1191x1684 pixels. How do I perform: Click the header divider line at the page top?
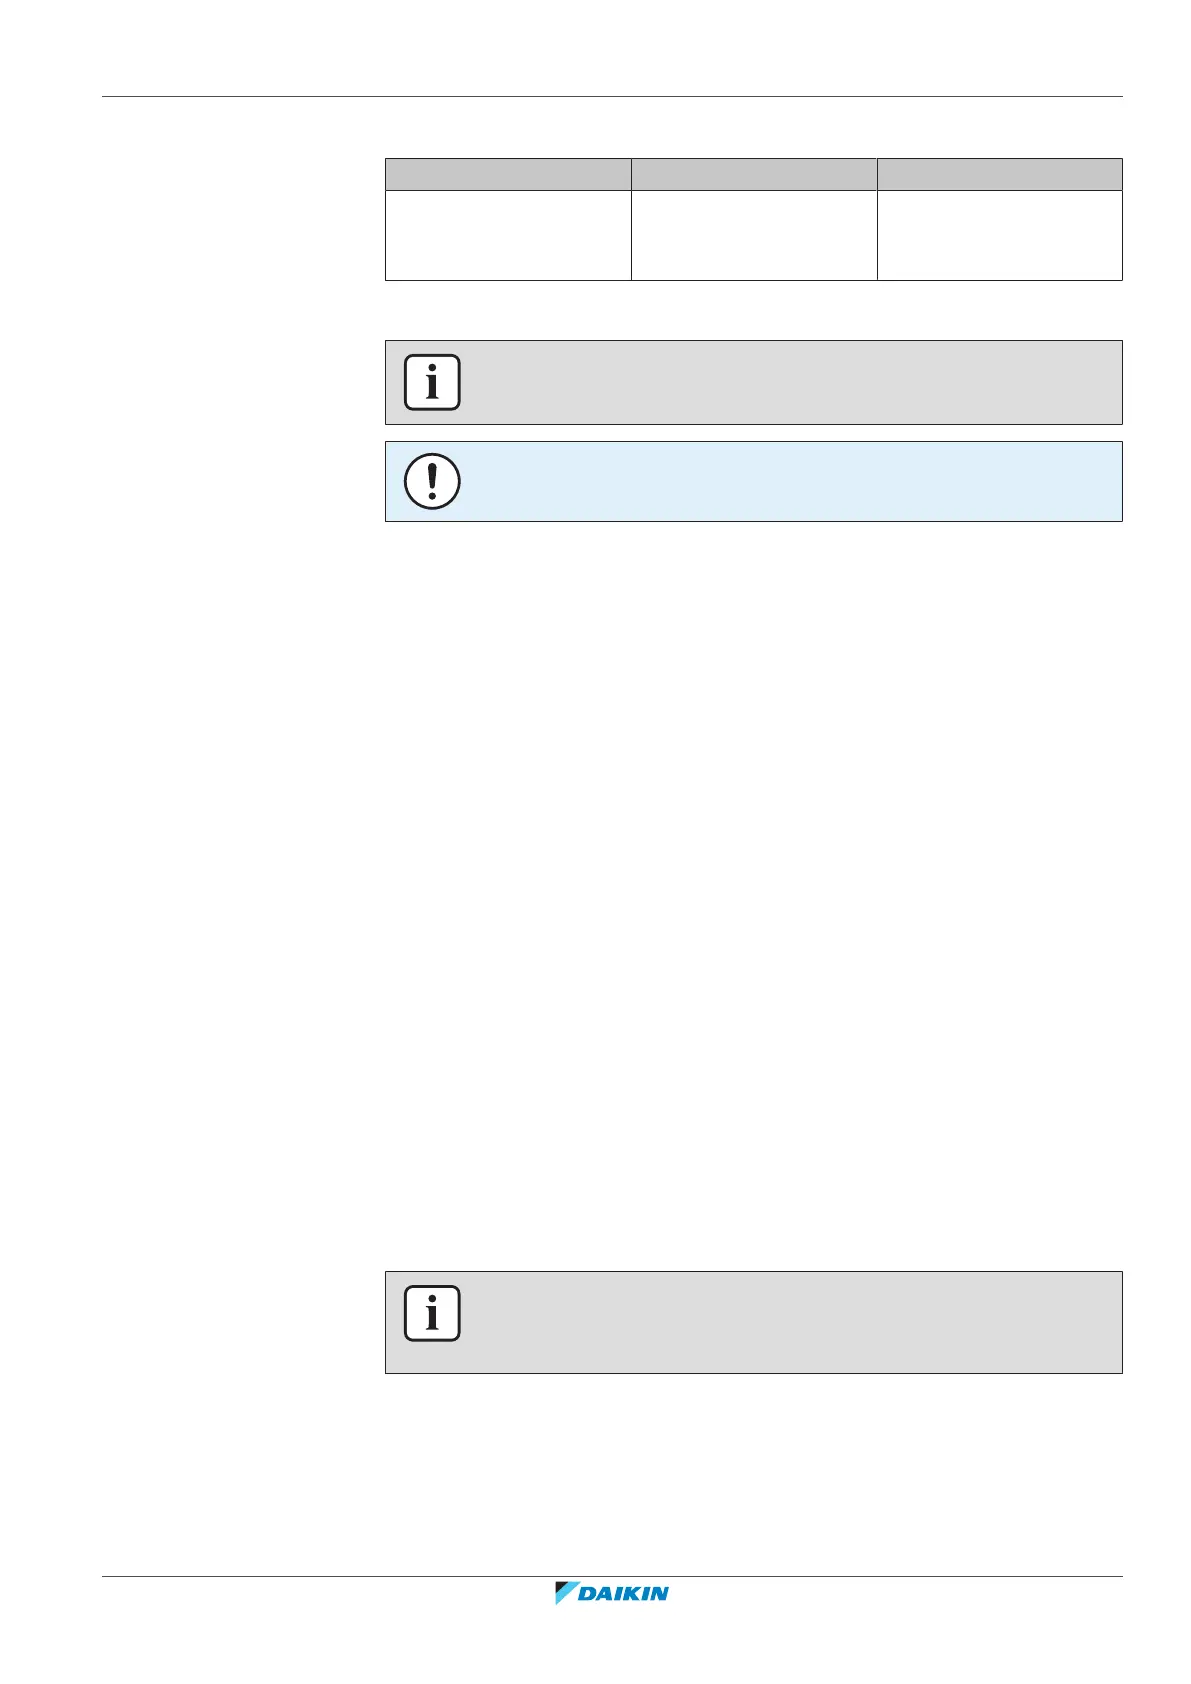612,97
